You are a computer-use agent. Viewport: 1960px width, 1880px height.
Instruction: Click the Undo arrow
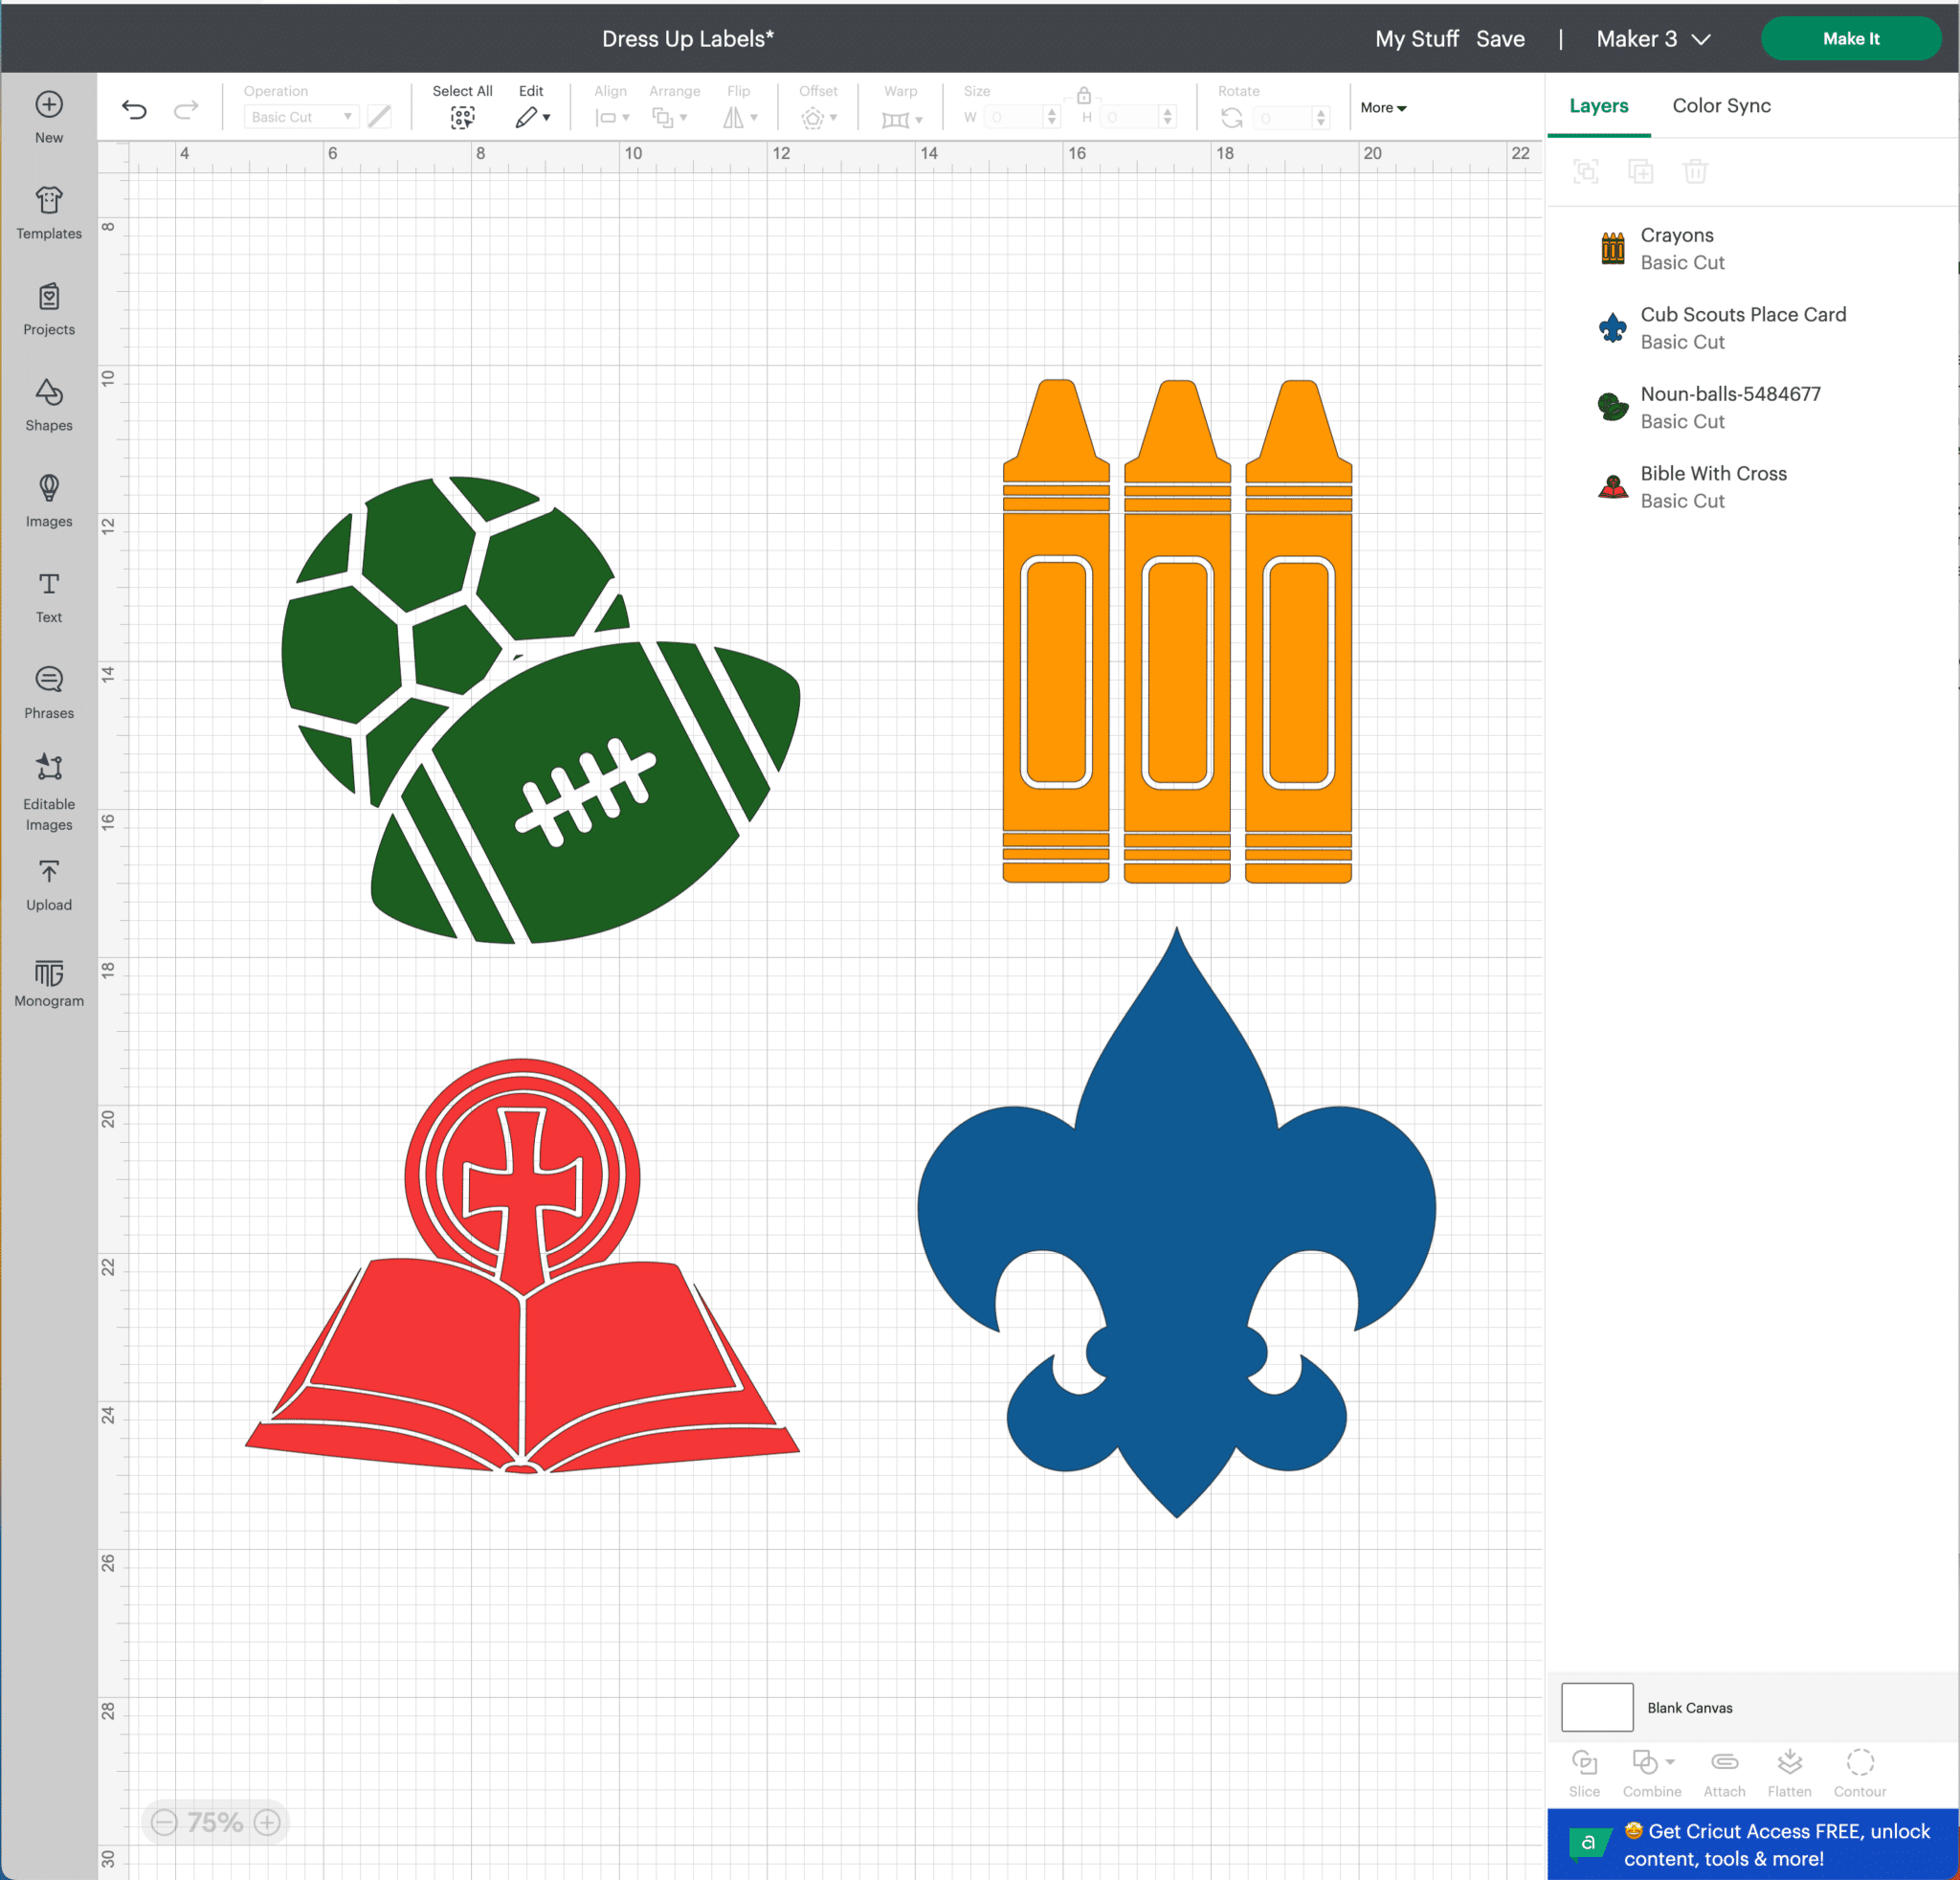[134, 110]
